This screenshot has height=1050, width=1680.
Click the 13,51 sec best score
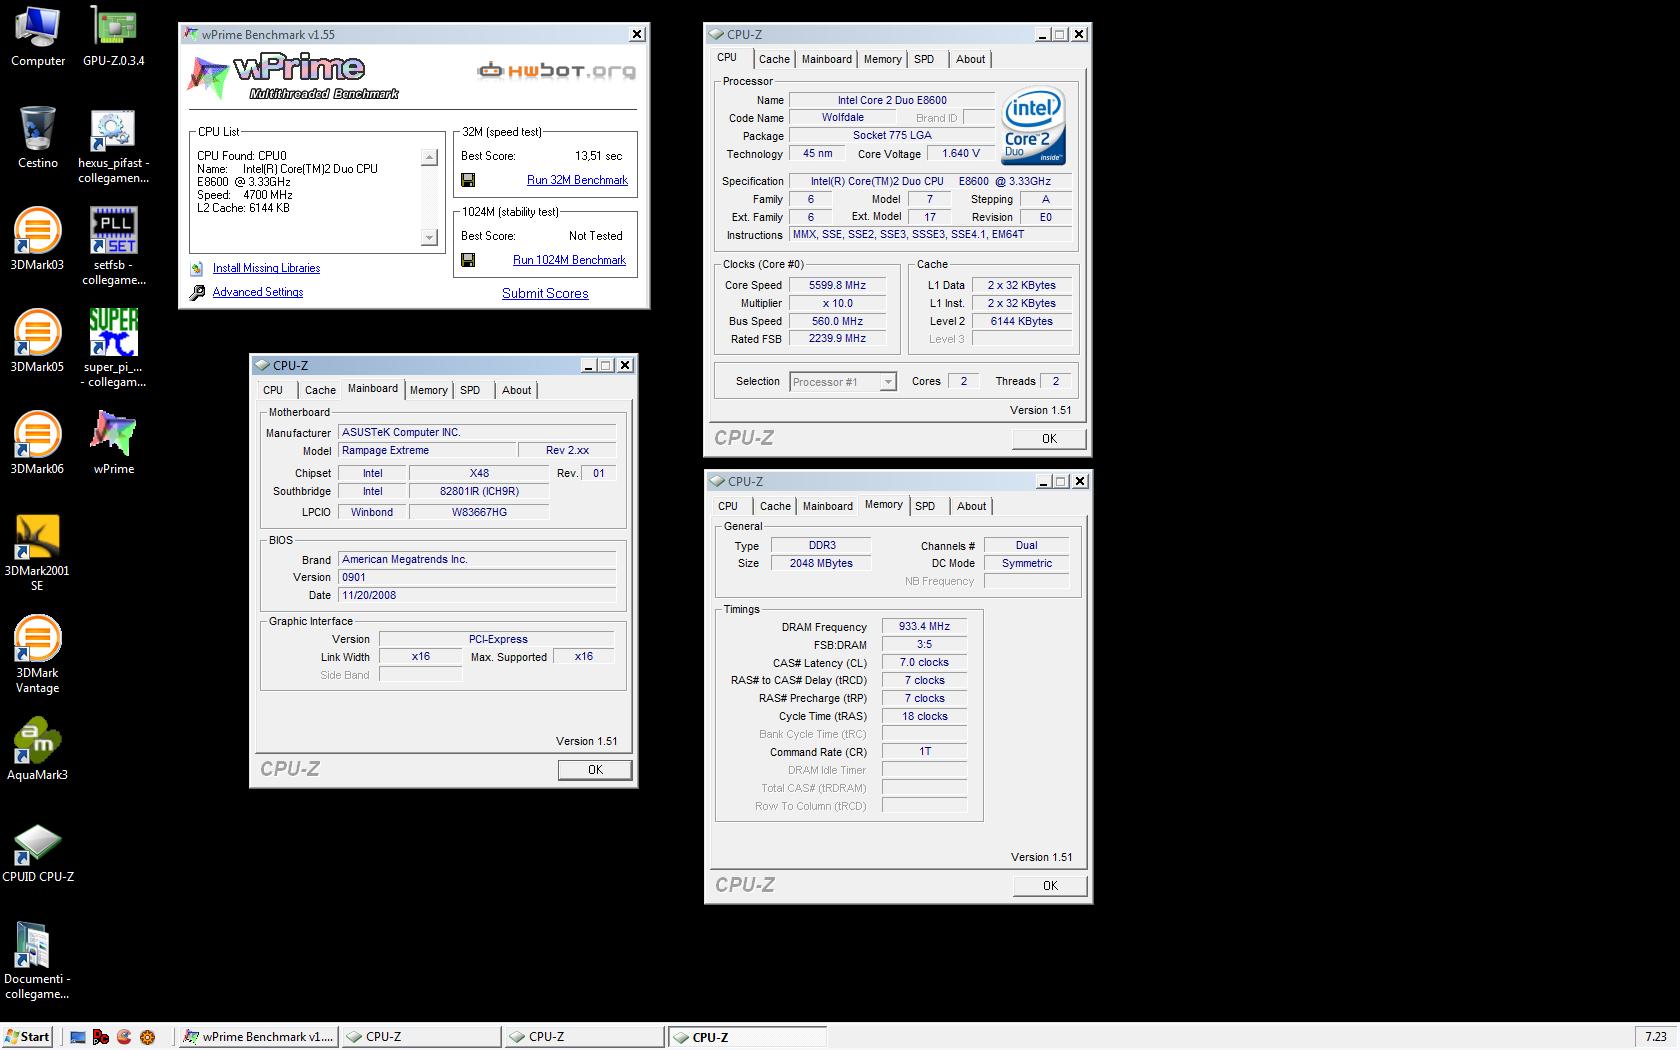click(598, 156)
